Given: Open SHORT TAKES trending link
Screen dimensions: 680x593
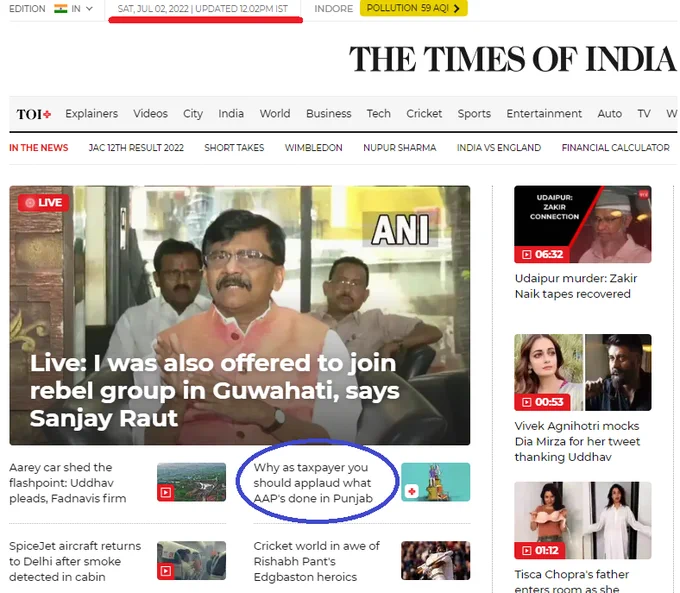Looking at the screenshot, I should pos(234,148).
